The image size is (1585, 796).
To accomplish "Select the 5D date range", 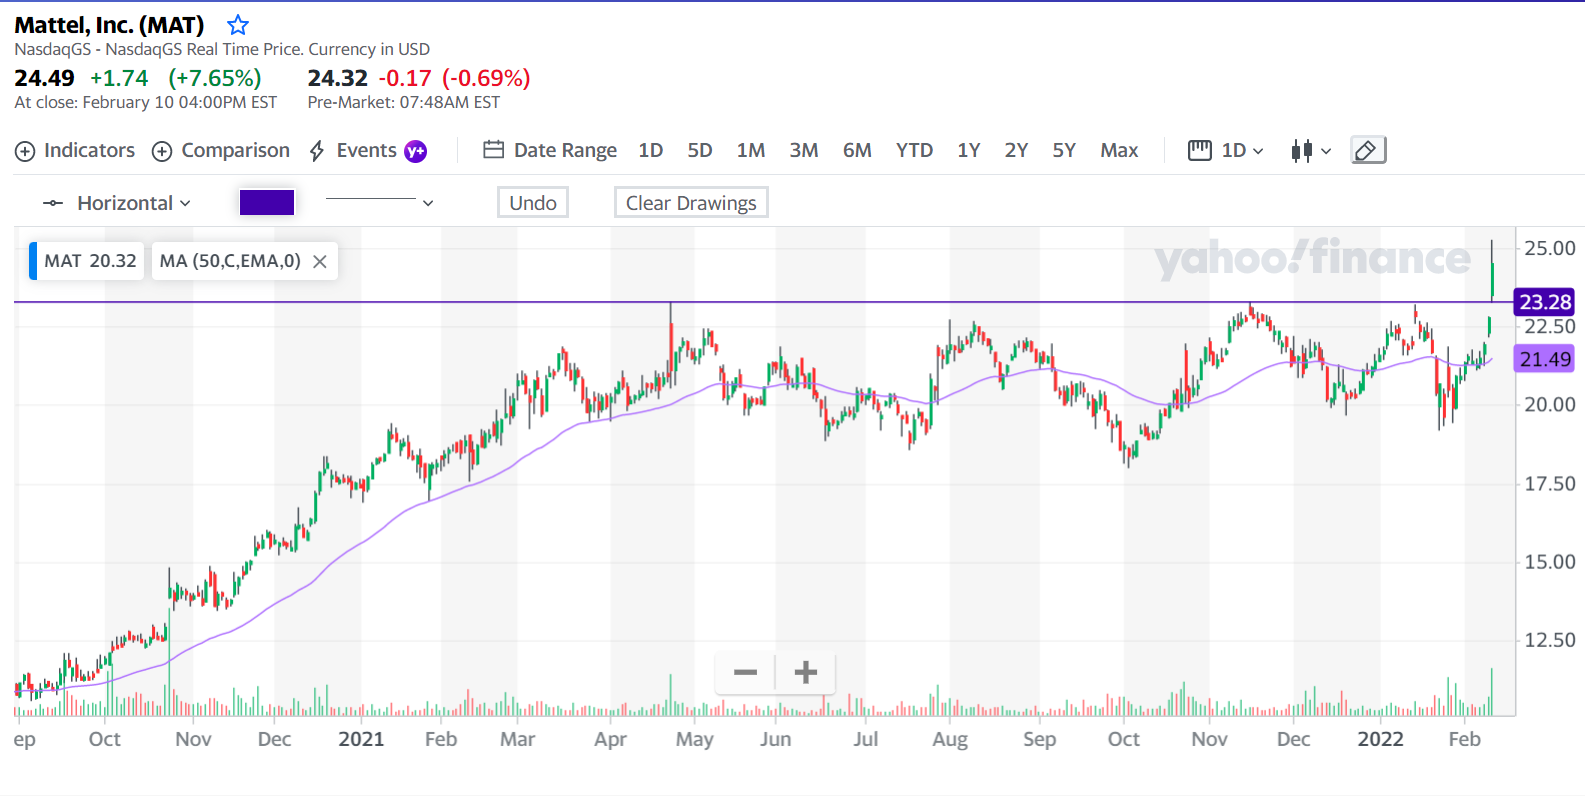I will pyautogui.click(x=700, y=150).
